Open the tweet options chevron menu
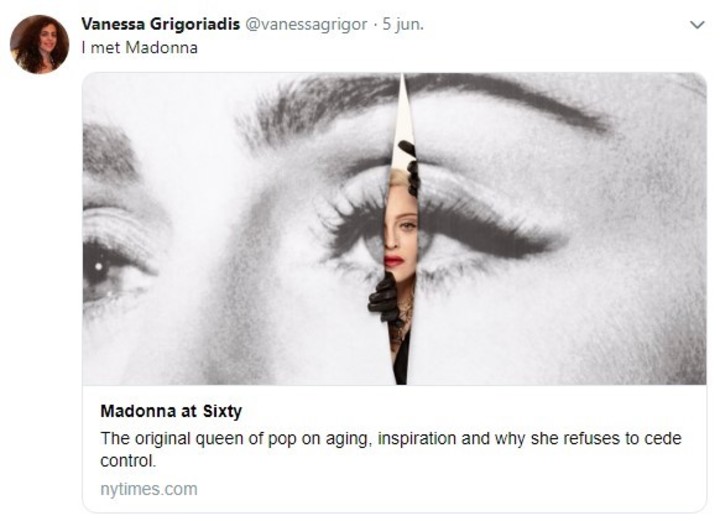Image resolution: width=720 pixels, height=521 pixels. click(697, 25)
